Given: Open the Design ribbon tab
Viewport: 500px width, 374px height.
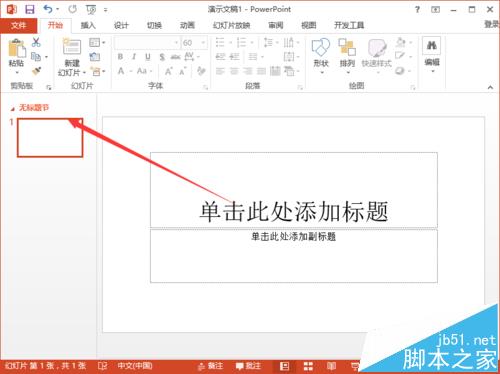Looking at the screenshot, I should pos(121,25).
